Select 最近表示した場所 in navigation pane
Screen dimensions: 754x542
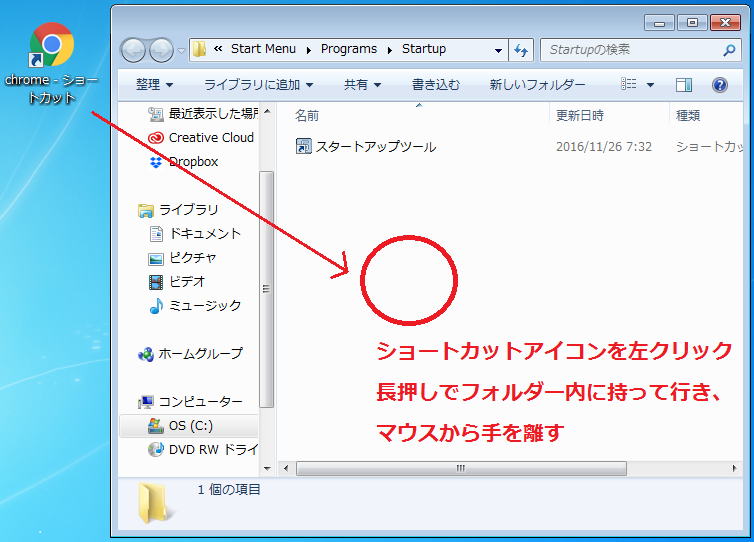[202, 113]
